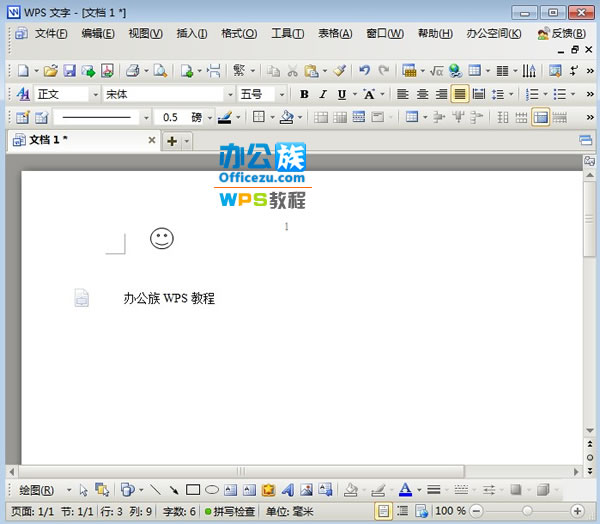Click the spell check 拼写检查 status indicator

pos(230,511)
